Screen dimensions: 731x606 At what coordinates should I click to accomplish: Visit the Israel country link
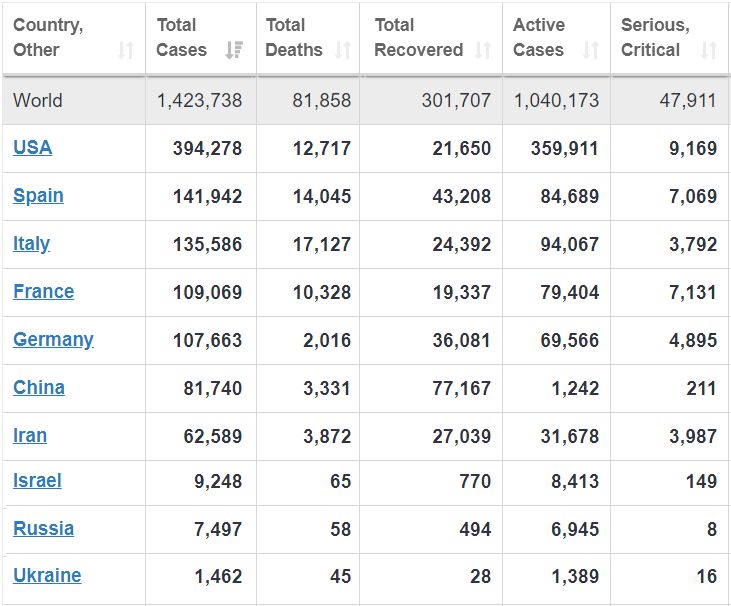tap(37, 481)
